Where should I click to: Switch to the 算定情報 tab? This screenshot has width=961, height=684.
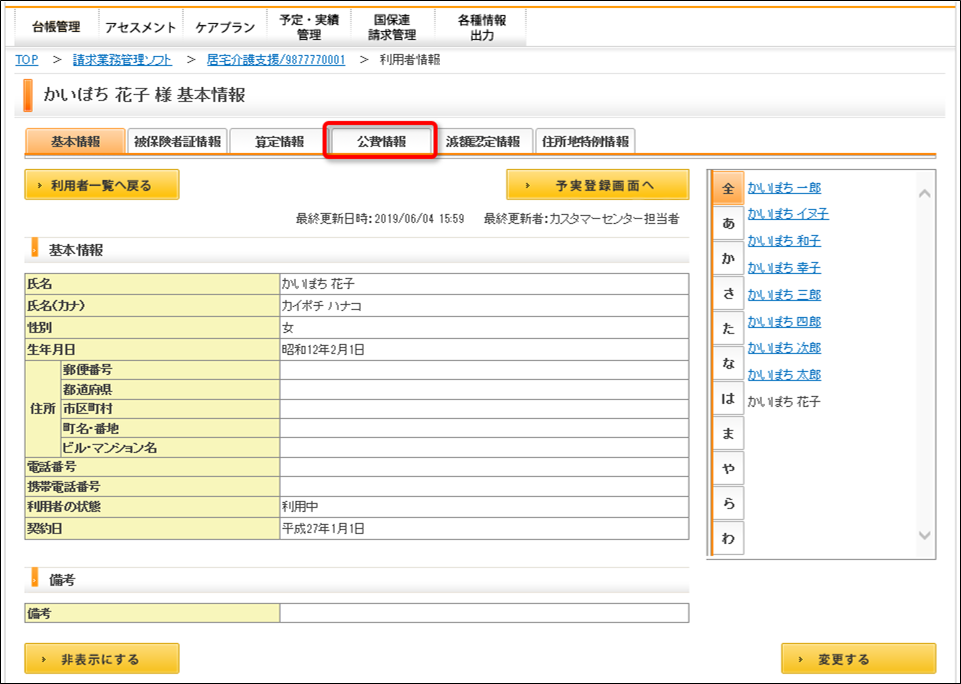pyautogui.click(x=279, y=142)
